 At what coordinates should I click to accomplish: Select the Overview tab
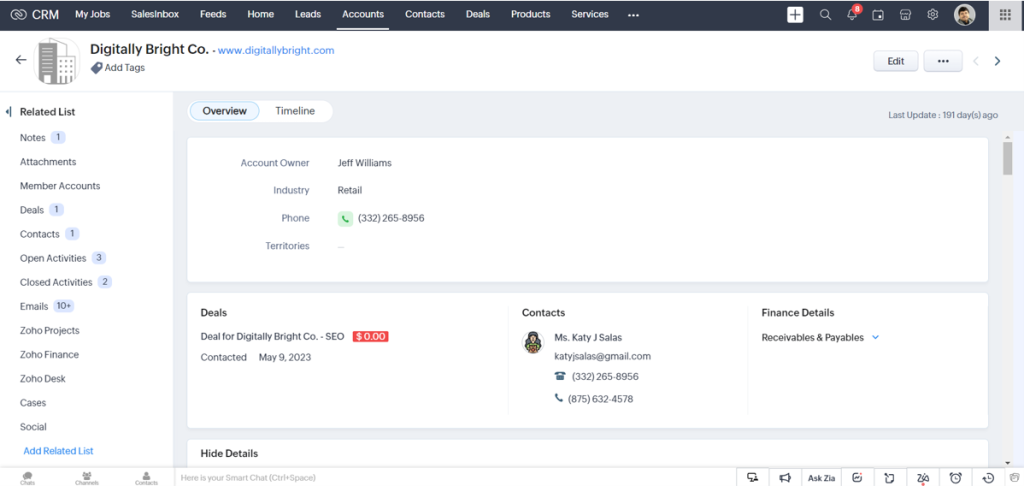pyautogui.click(x=225, y=111)
